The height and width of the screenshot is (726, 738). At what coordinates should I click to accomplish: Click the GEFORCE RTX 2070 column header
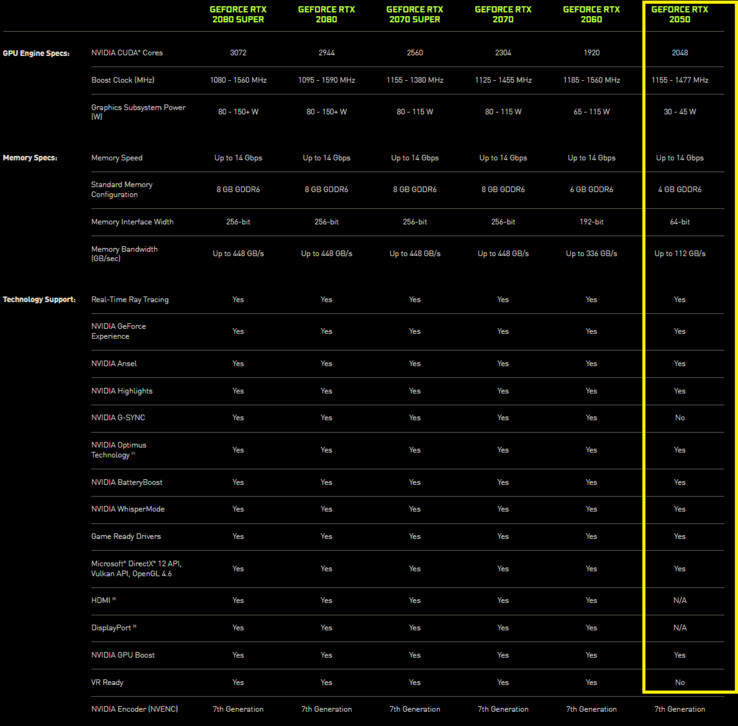[x=503, y=15]
